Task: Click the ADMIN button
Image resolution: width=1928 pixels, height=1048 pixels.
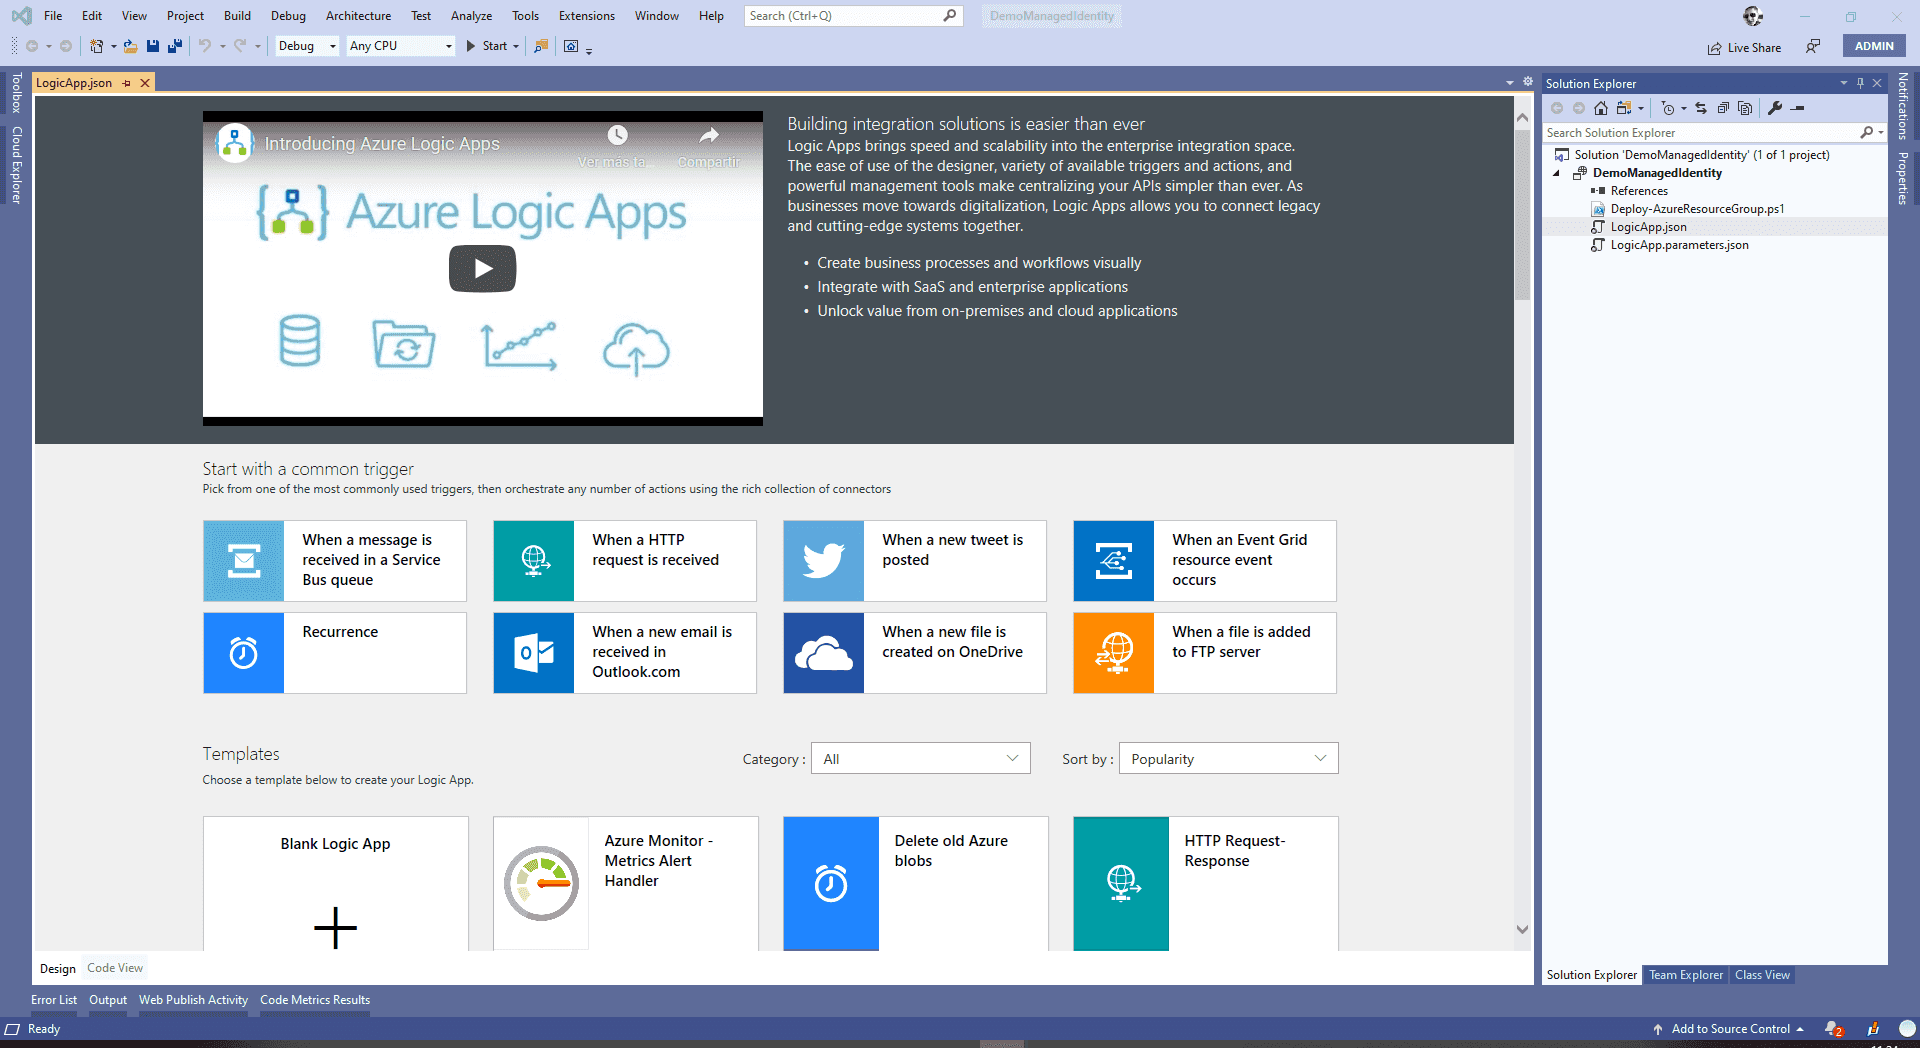Action: coord(1874,46)
